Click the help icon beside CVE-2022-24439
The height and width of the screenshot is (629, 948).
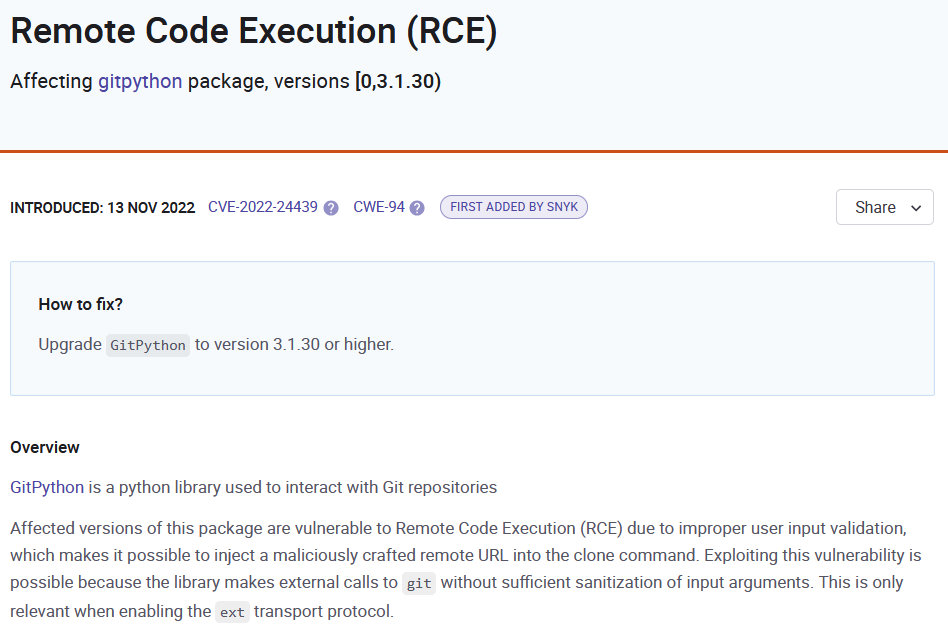click(331, 208)
